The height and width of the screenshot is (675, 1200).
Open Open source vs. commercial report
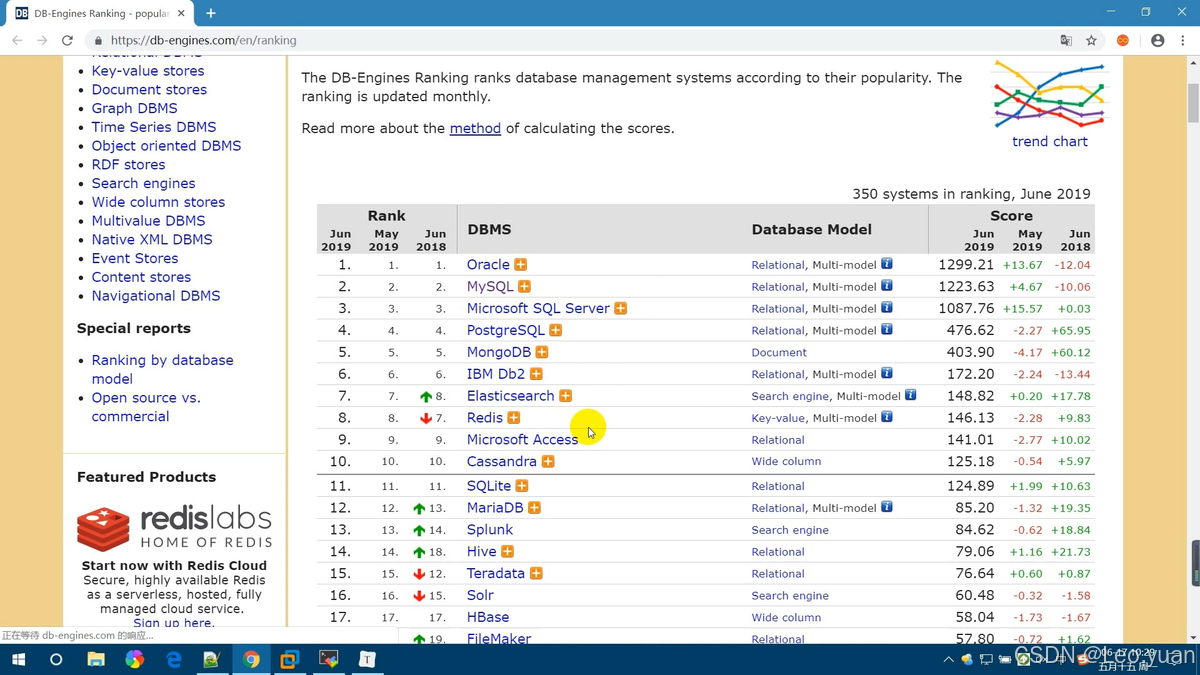point(146,407)
